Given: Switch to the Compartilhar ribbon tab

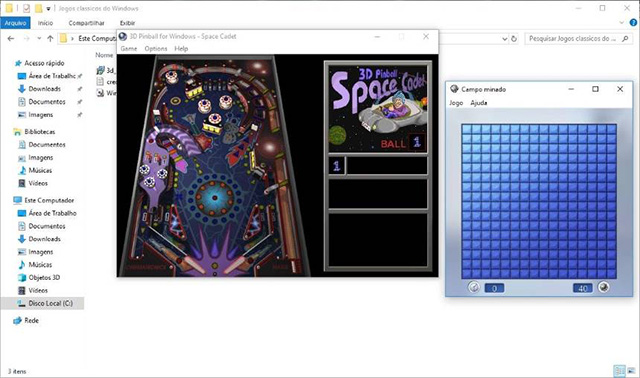Looking at the screenshot, I should coord(86,23).
